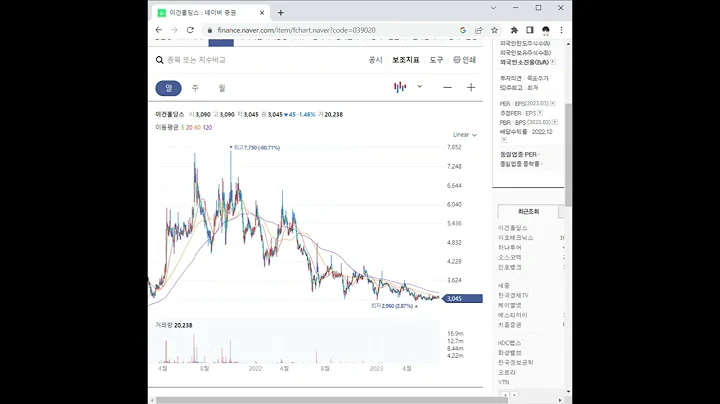
Task: Click the candlestick chart type icon
Action: pos(400,87)
